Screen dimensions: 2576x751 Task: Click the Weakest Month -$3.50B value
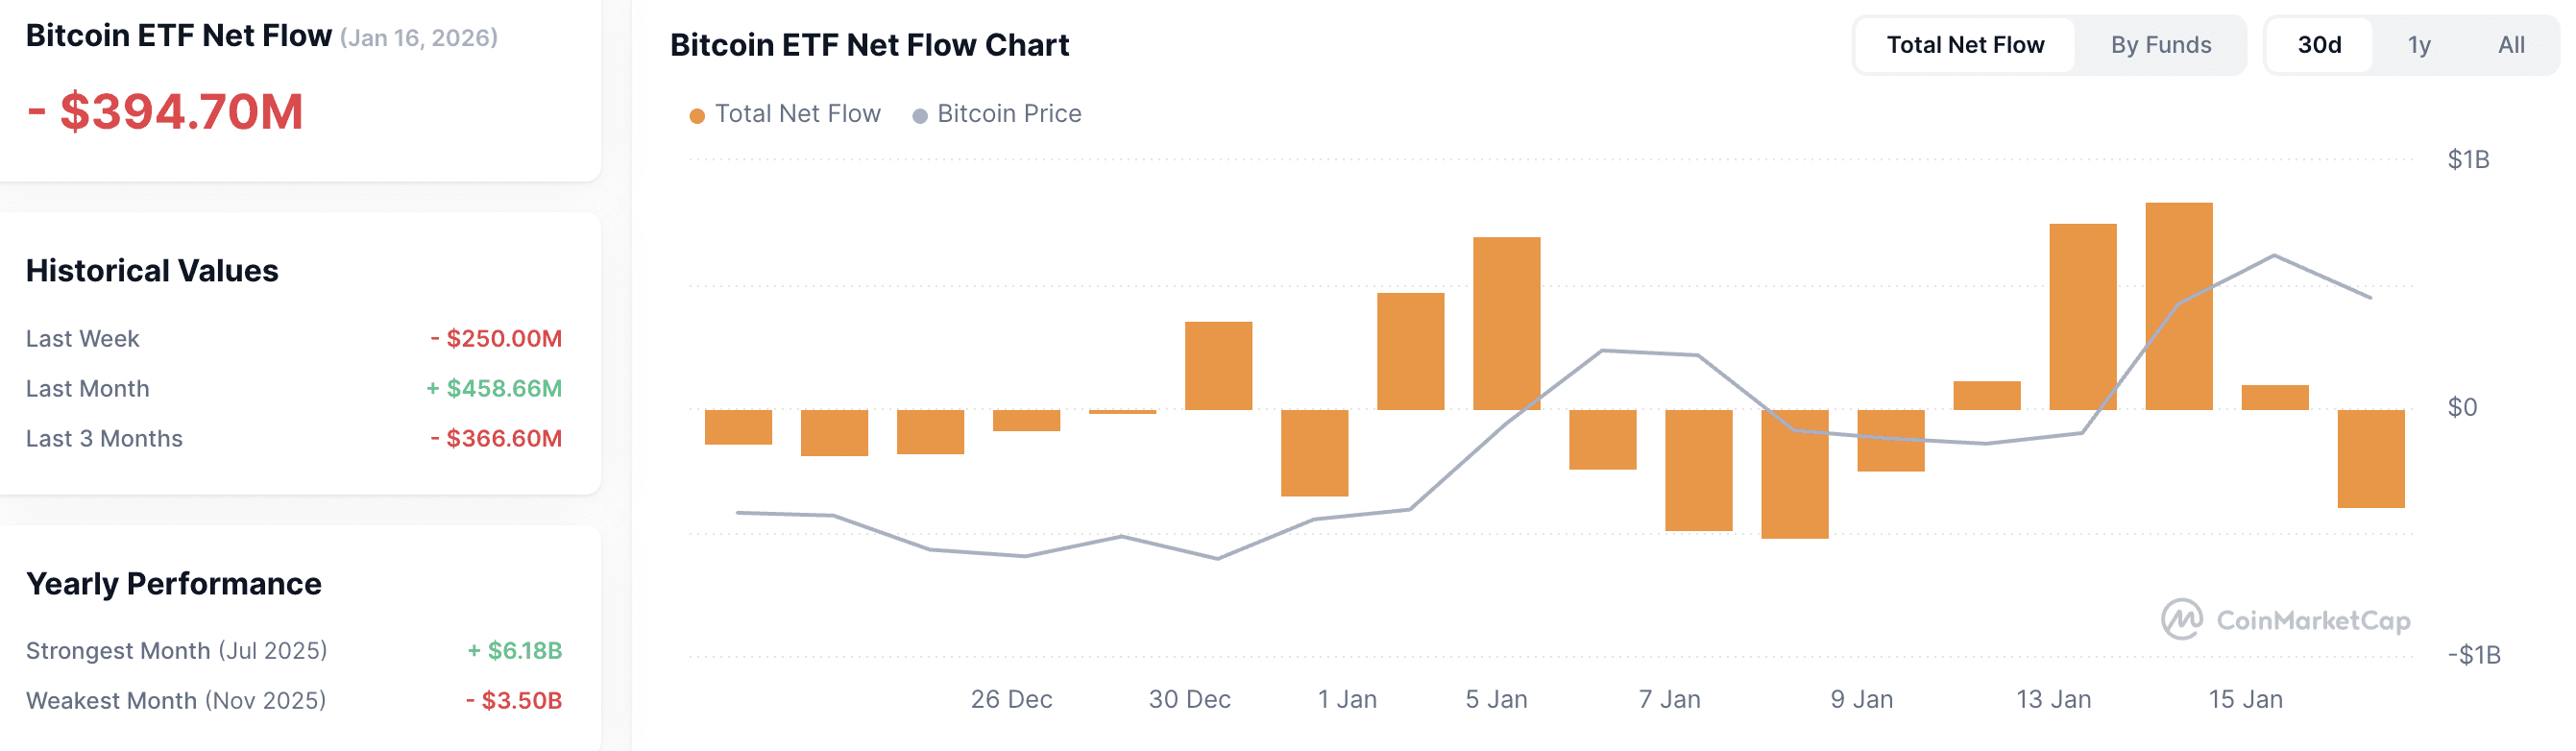coord(513,701)
